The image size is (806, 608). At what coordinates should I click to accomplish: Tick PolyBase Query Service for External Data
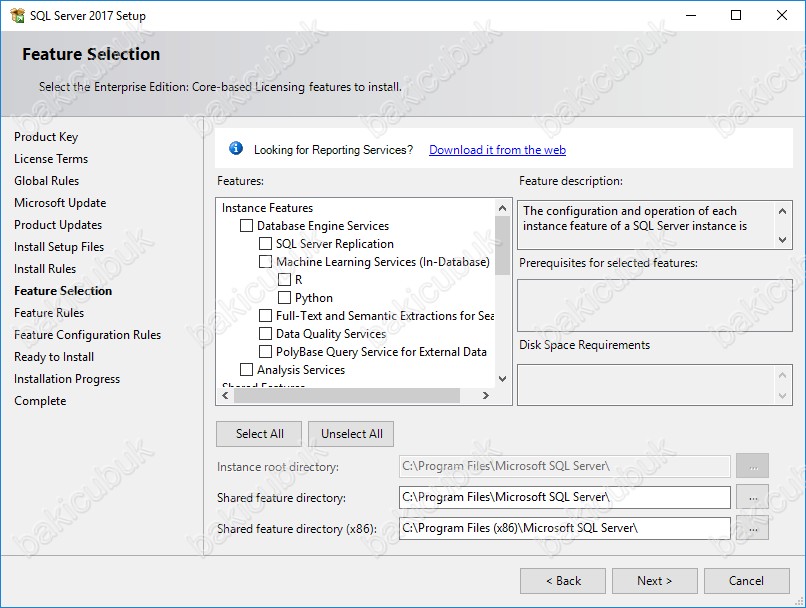[265, 352]
